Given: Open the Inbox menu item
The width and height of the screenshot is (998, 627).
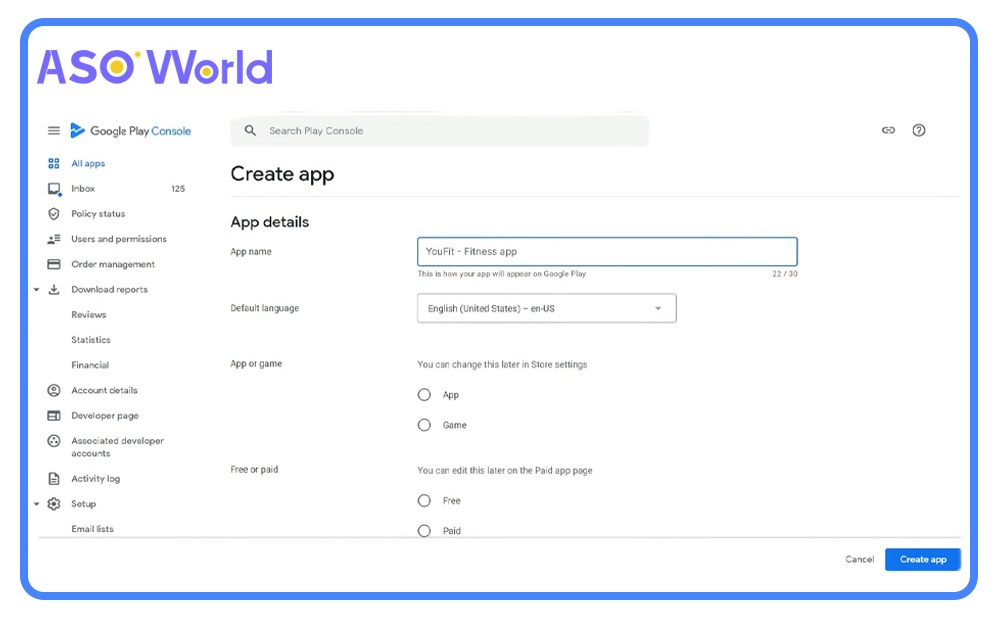Looking at the screenshot, I should pyautogui.click(x=83, y=189).
